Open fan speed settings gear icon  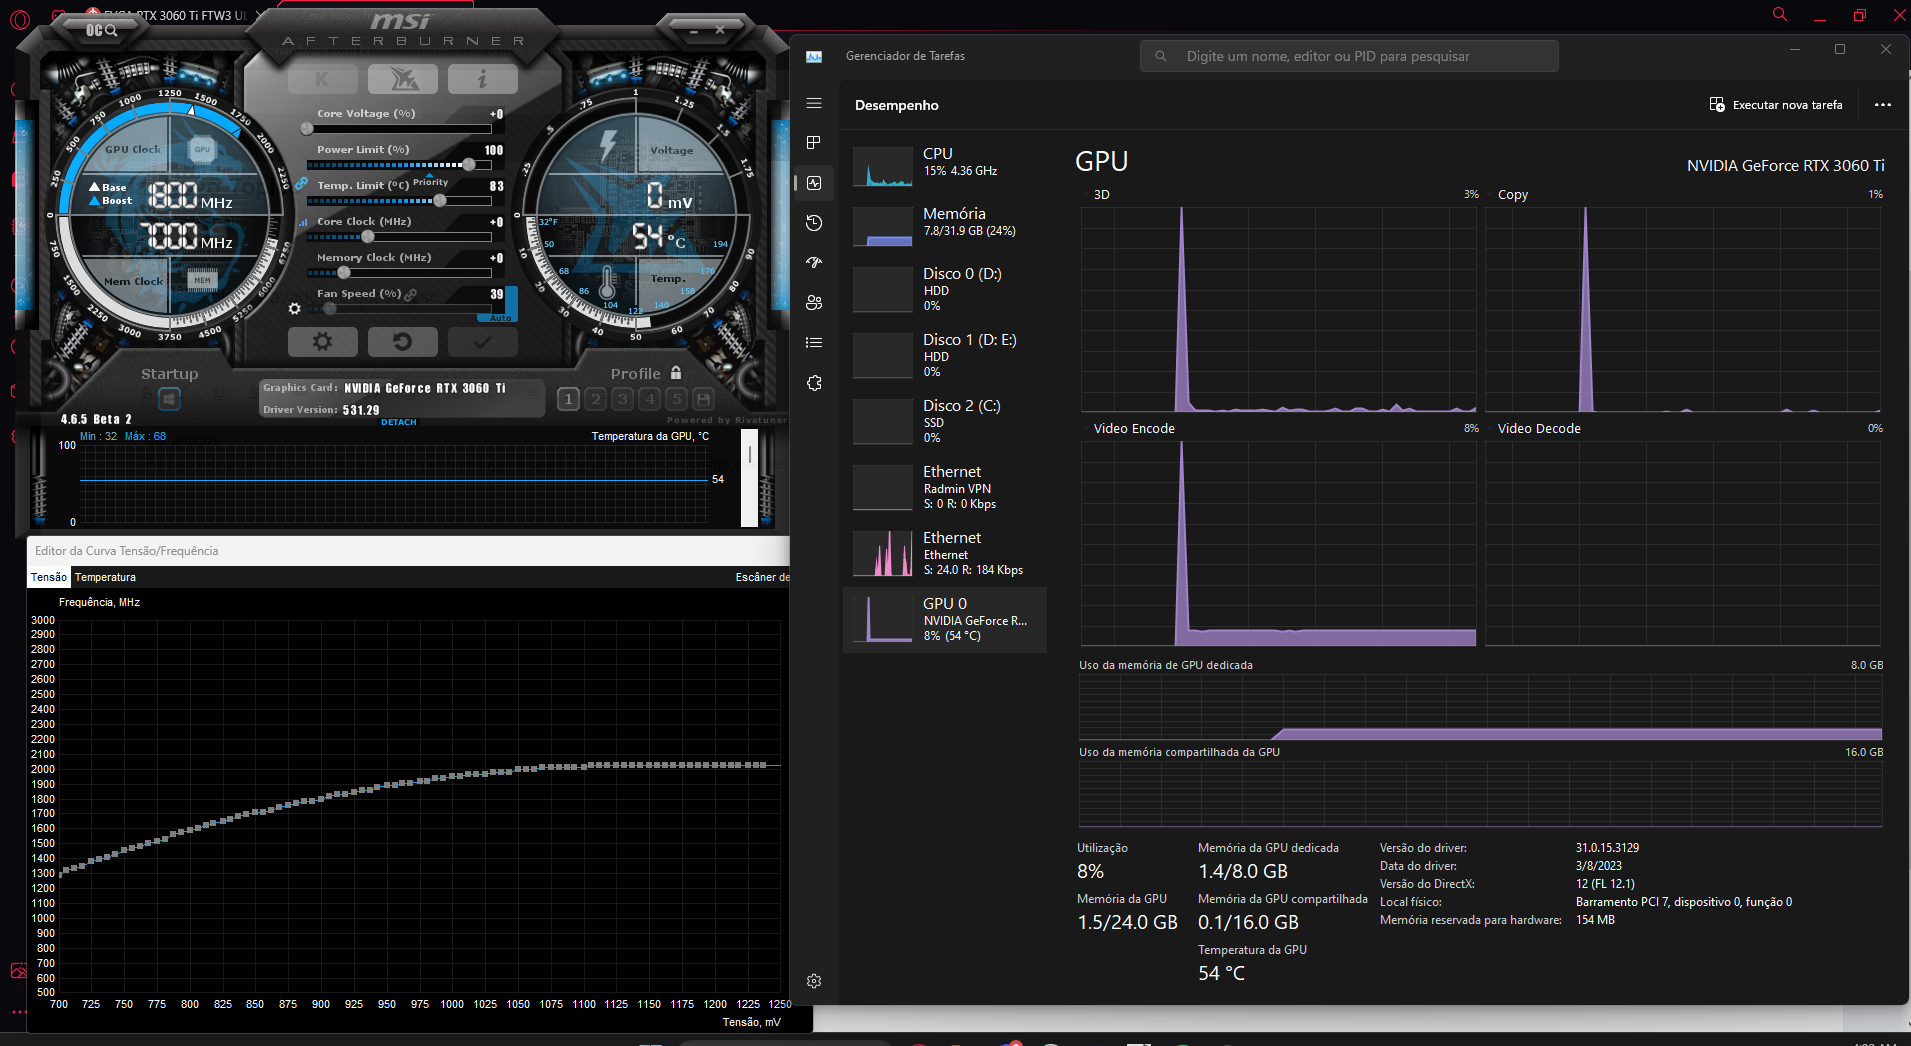click(294, 309)
